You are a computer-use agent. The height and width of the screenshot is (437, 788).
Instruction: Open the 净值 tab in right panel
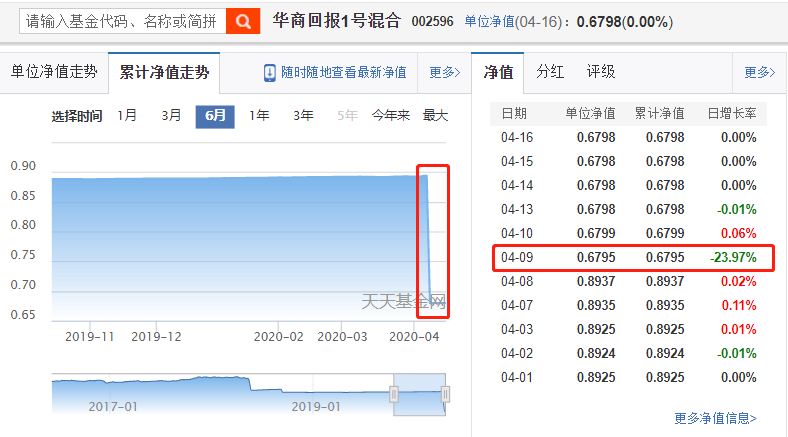(498, 72)
